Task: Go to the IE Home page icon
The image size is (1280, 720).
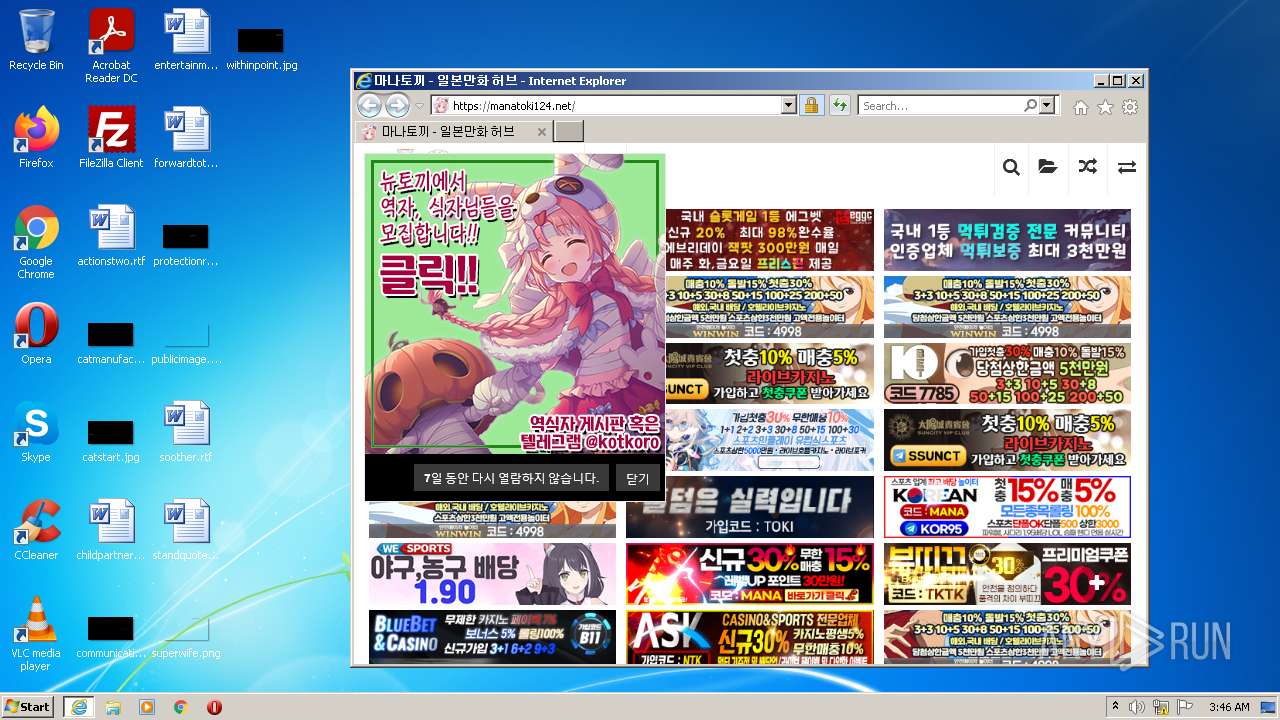Action: tap(1081, 107)
